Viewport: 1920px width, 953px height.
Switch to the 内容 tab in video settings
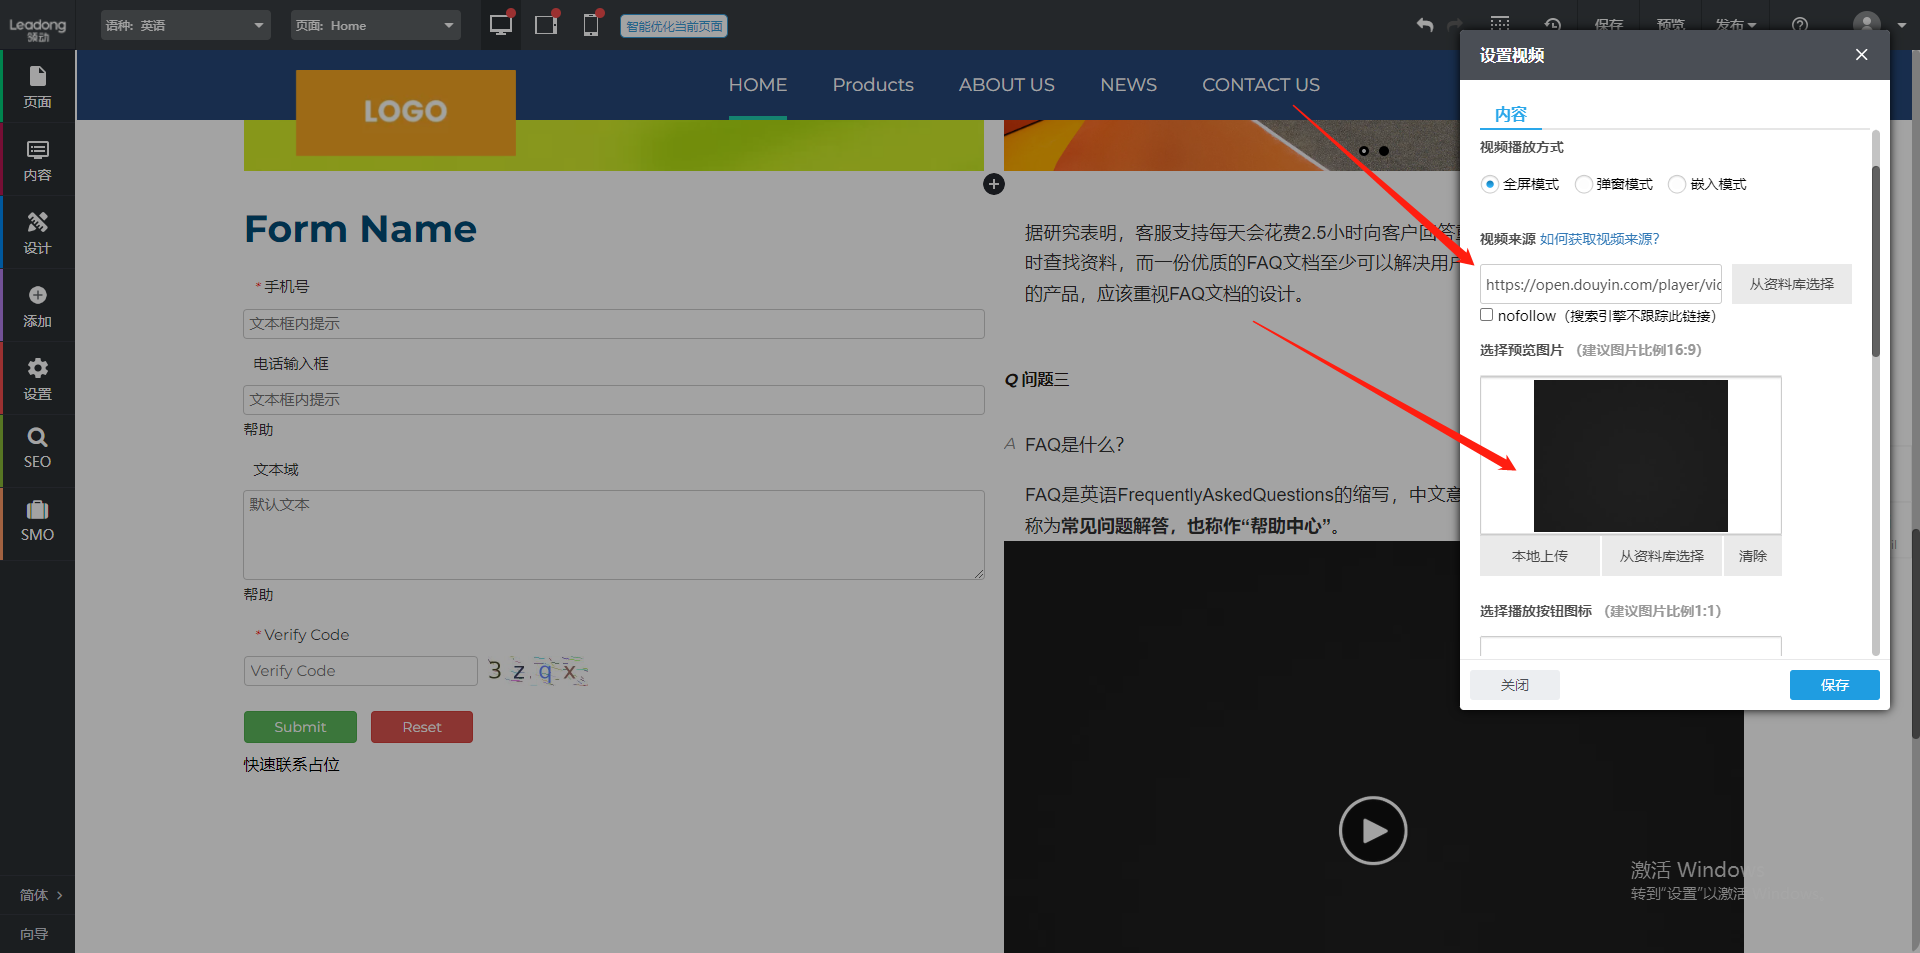(x=1510, y=114)
